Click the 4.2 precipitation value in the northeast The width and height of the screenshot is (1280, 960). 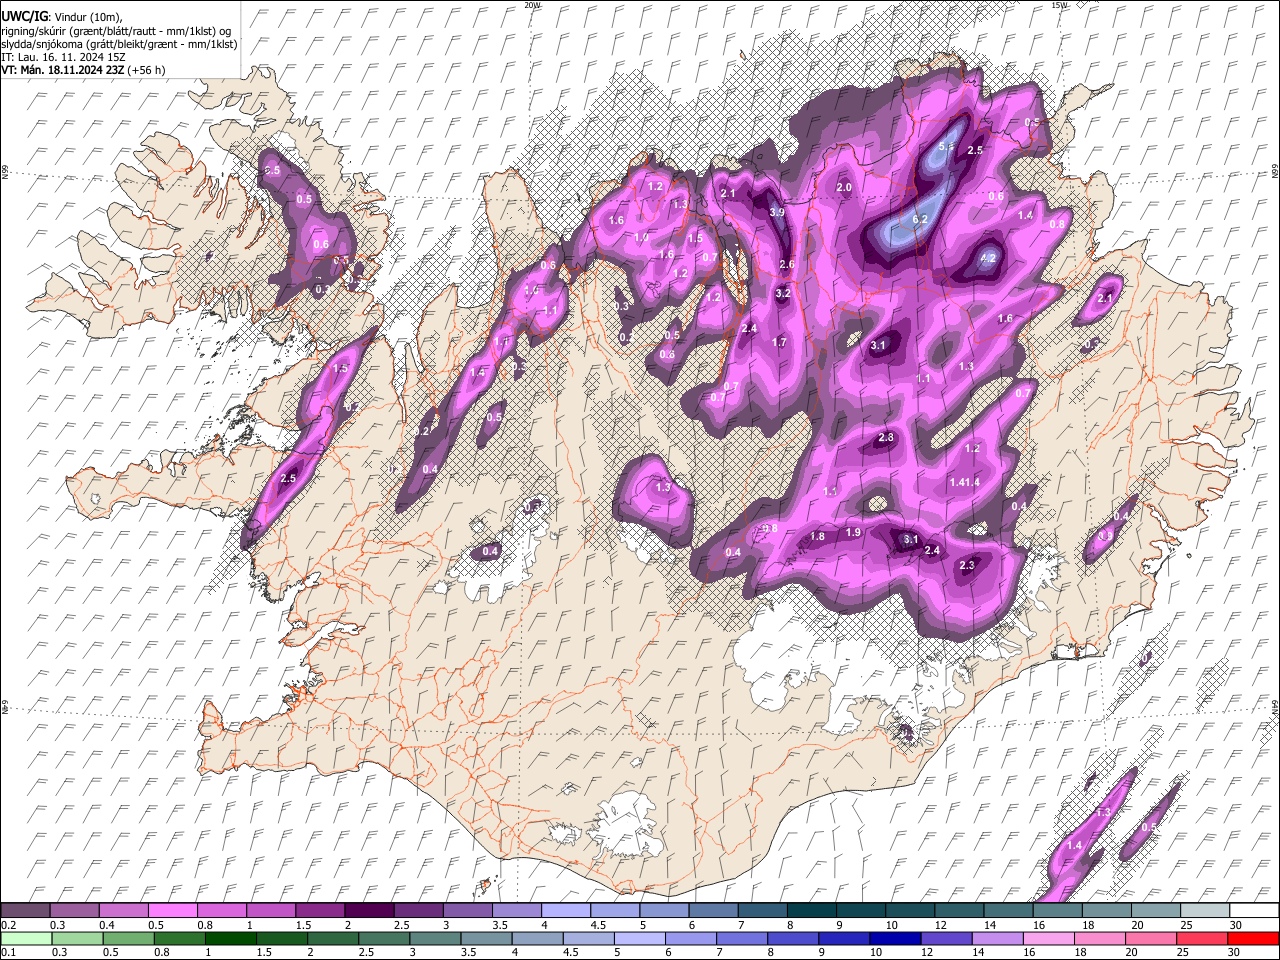(x=989, y=258)
